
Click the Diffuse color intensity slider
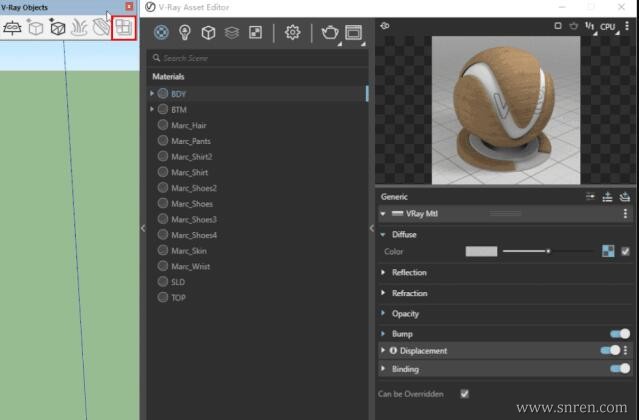click(x=548, y=251)
